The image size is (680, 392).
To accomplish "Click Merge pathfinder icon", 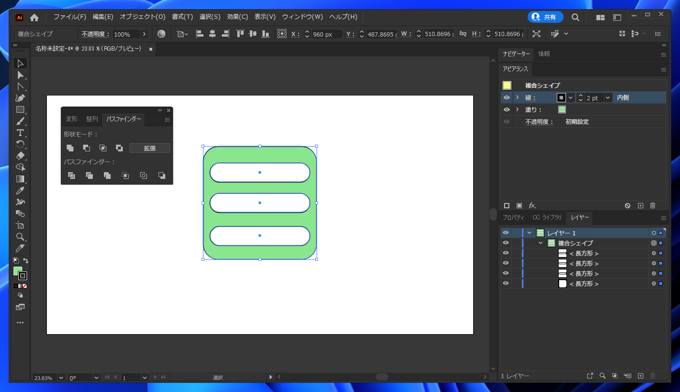I will [x=107, y=176].
